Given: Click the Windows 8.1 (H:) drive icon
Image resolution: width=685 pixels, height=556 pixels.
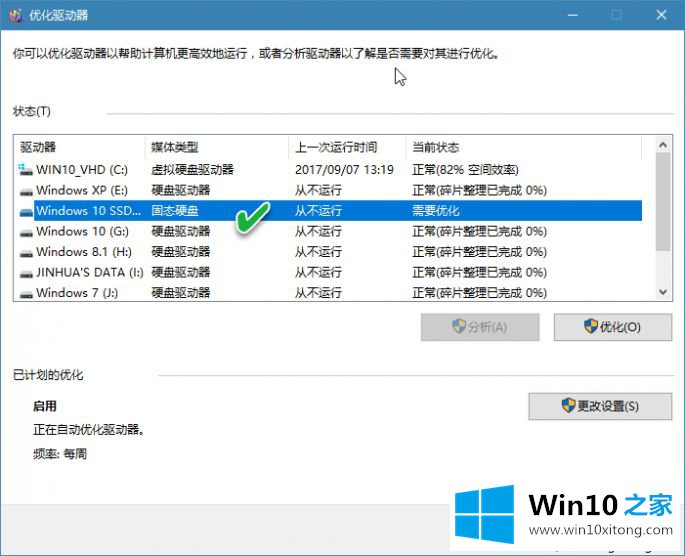Looking at the screenshot, I should [26, 253].
